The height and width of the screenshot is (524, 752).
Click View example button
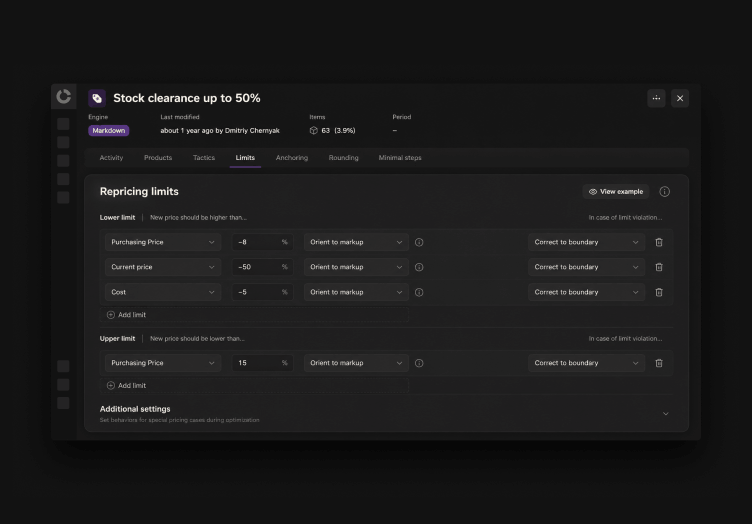point(616,192)
